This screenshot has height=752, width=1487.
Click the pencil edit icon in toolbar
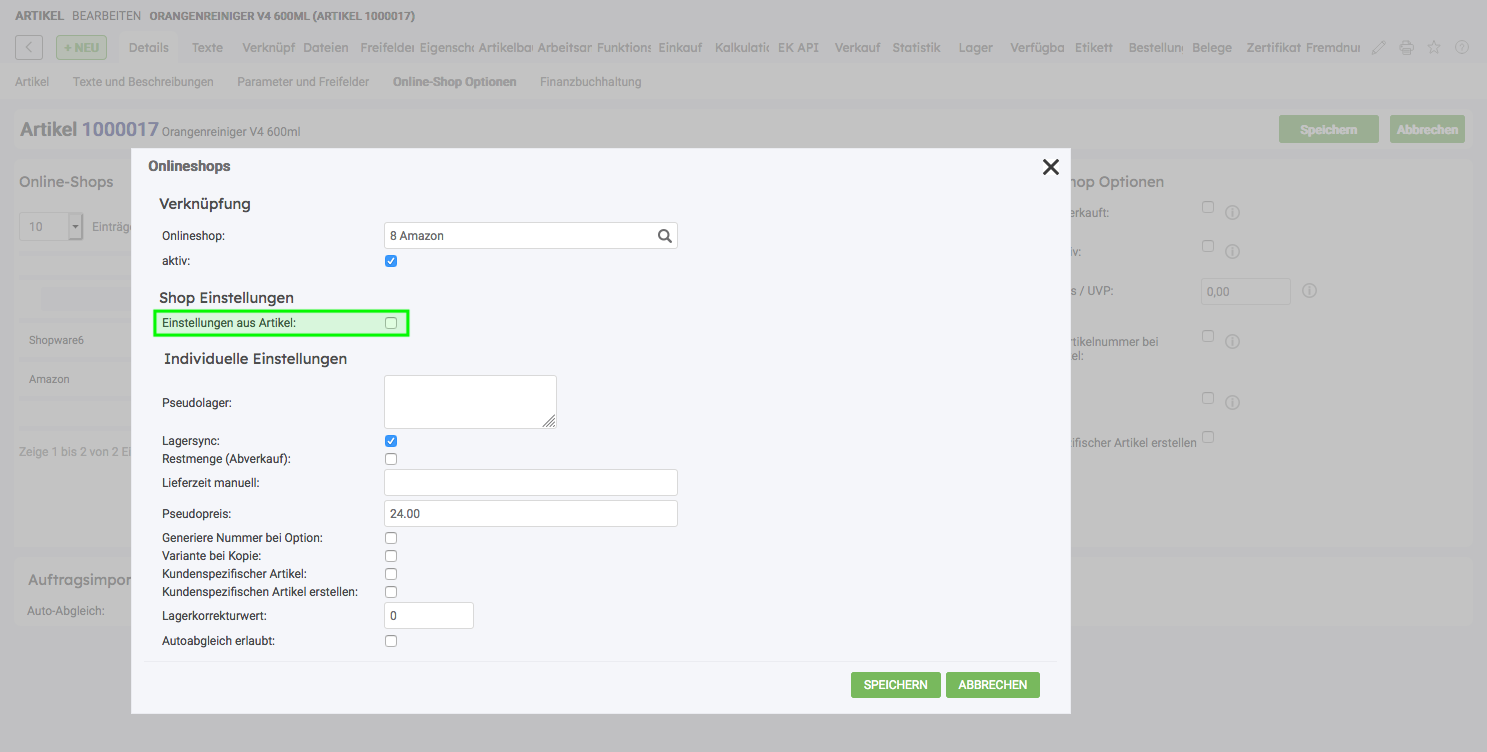(x=1379, y=48)
